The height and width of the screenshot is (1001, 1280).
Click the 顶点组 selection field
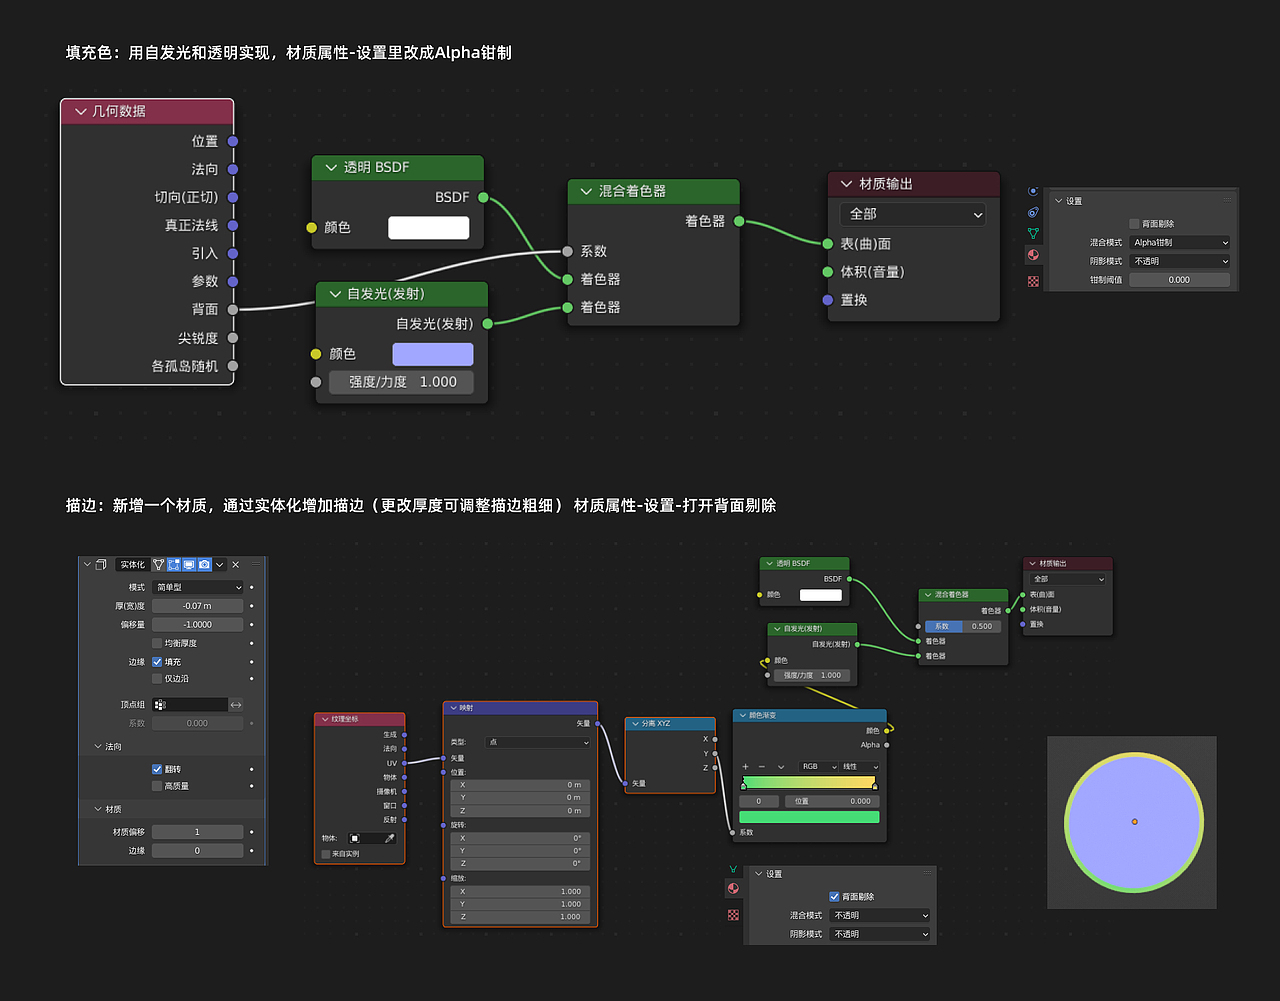190,705
